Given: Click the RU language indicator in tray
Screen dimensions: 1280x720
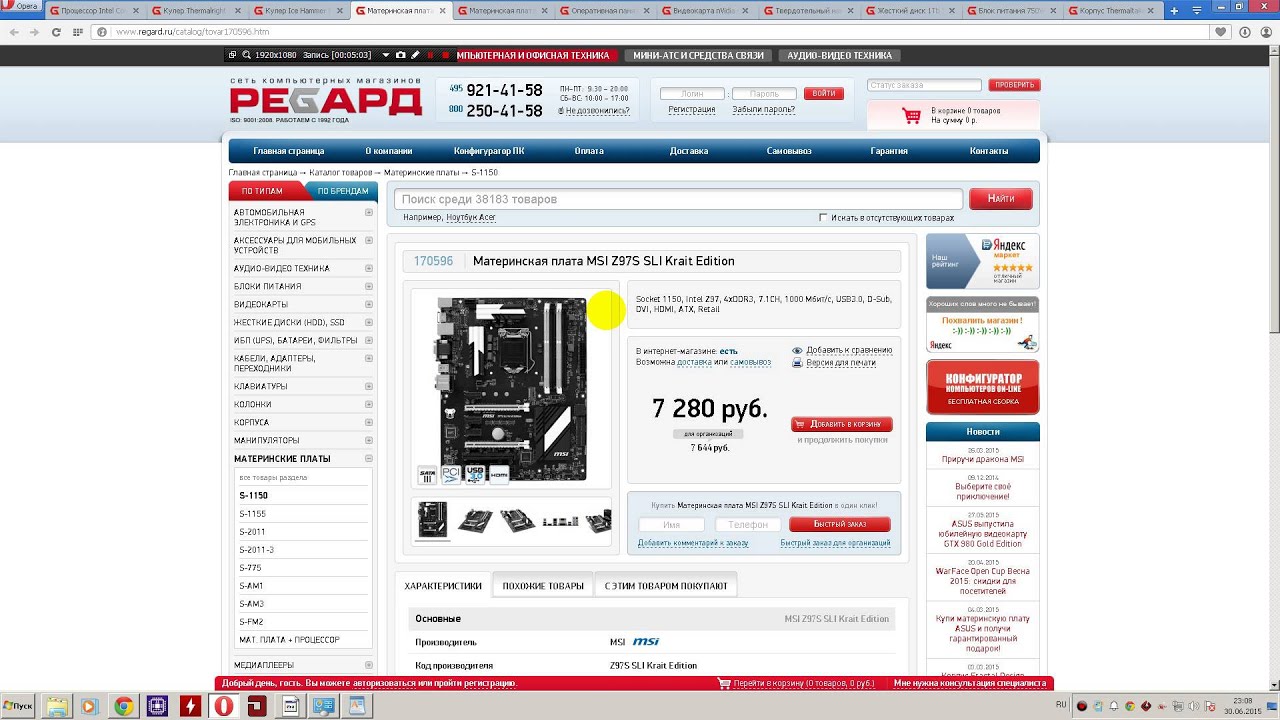Looking at the screenshot, I should (1061, 705).
